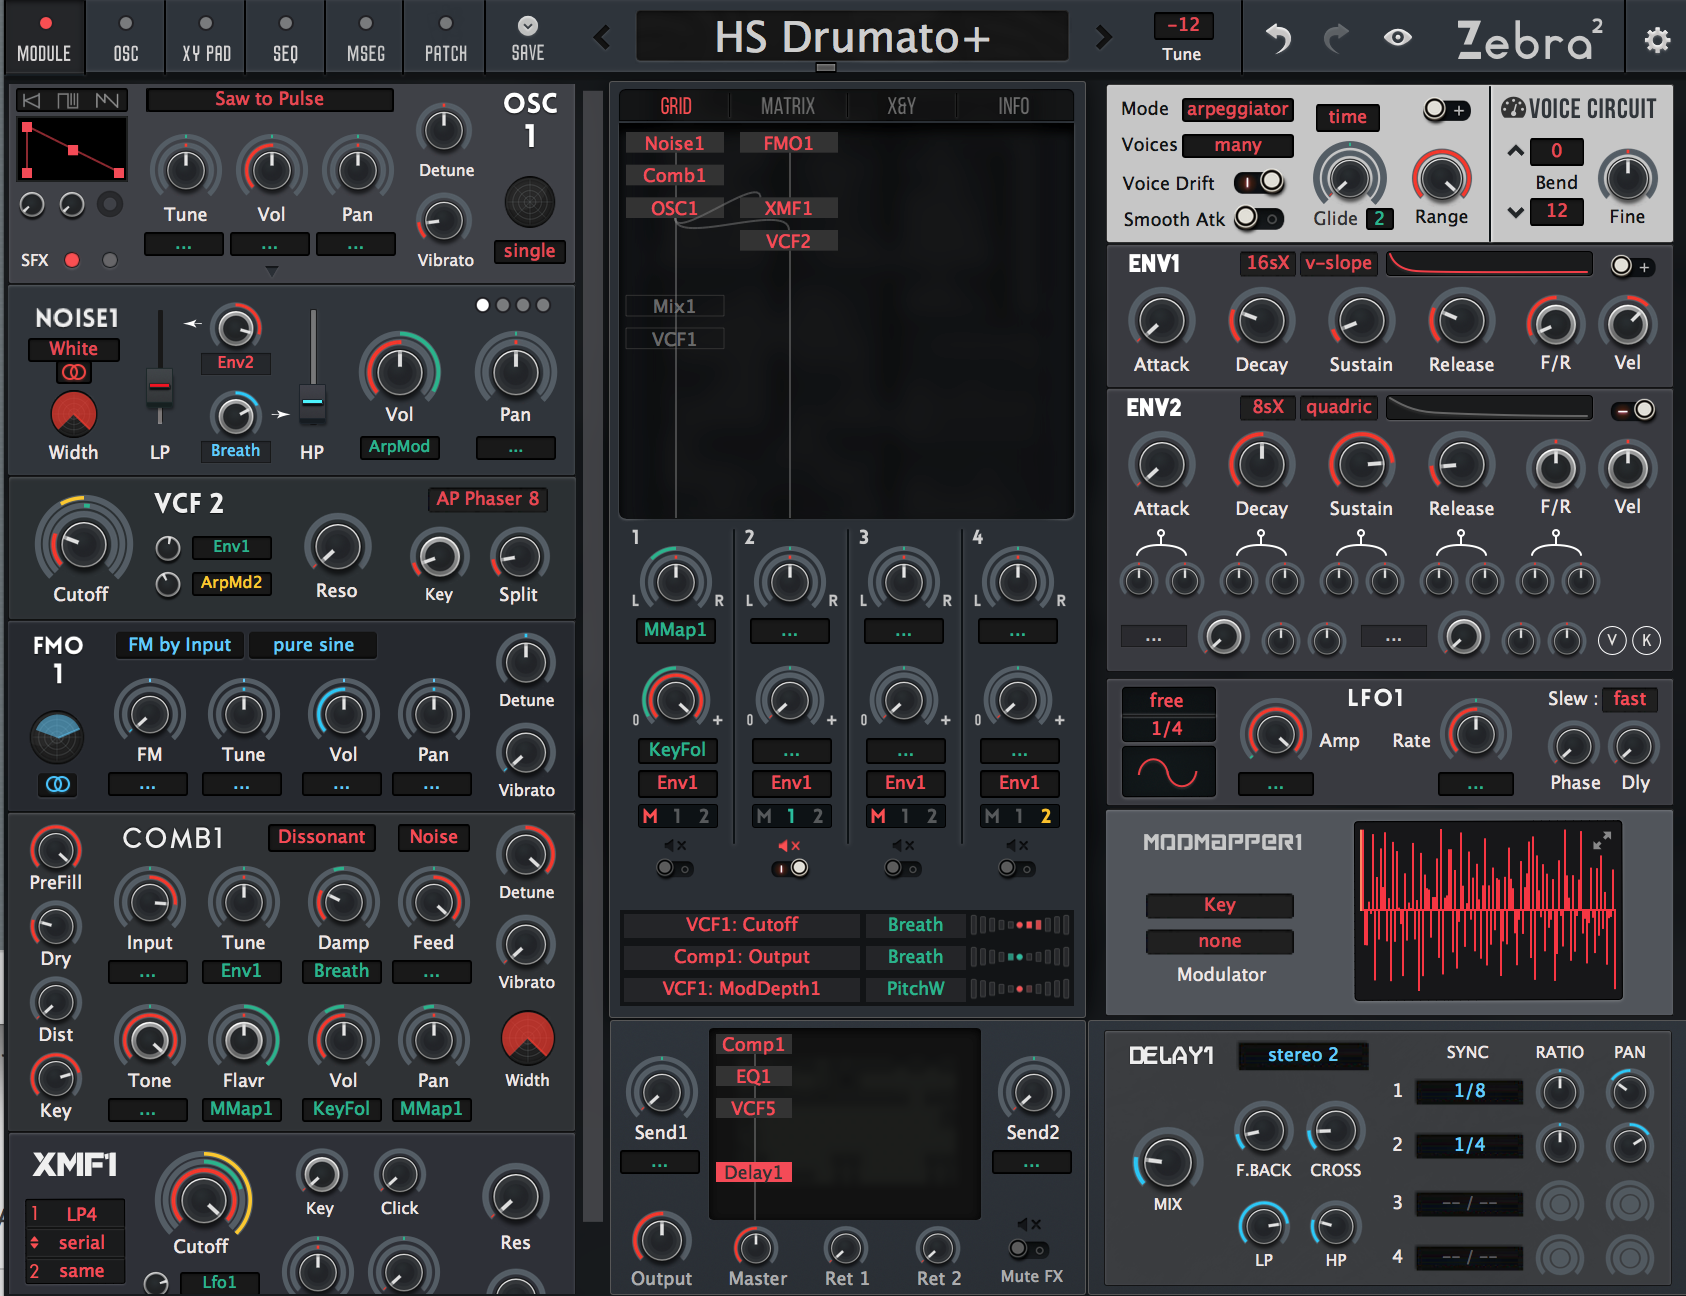Open the settings gear icon

[1657, 40]
